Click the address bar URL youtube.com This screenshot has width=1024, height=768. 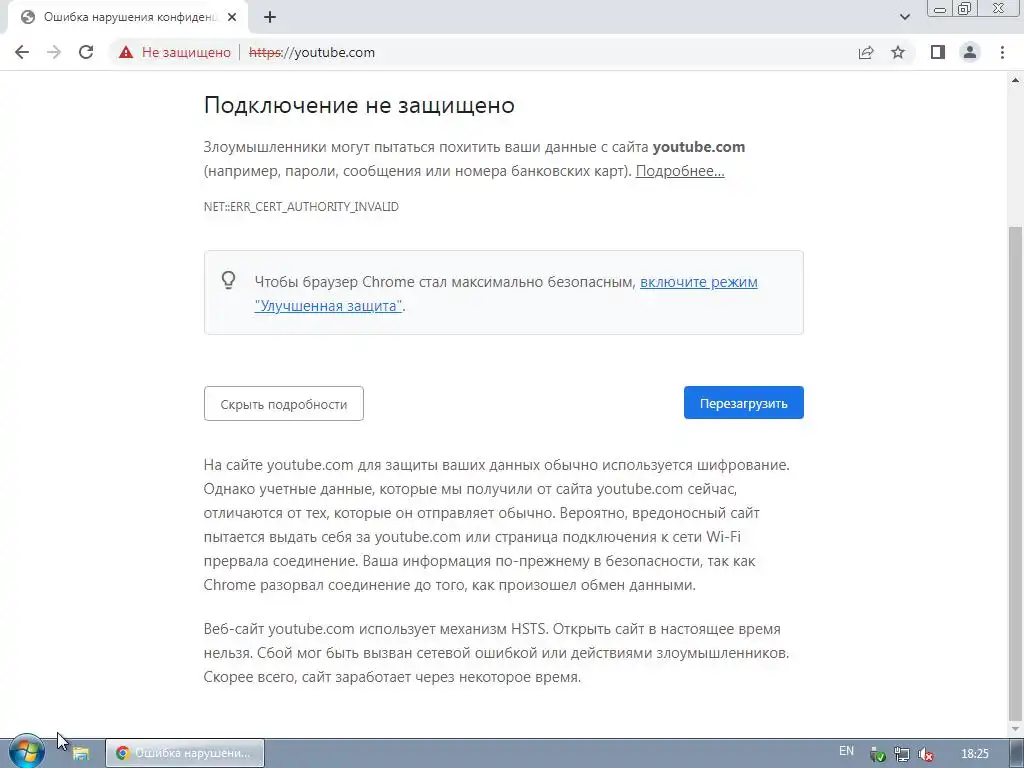pos(312,52)
